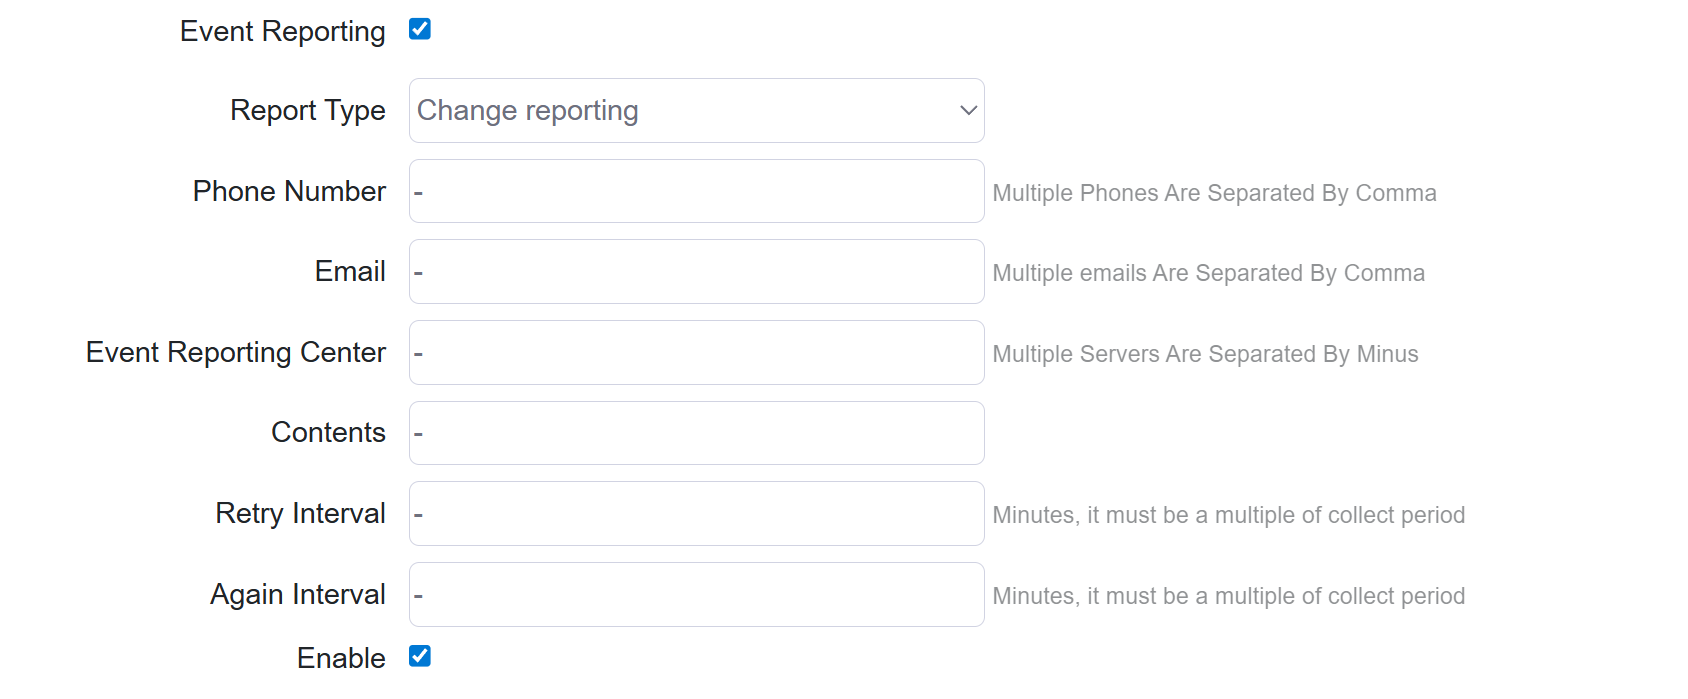Image resolution: width=1688 pixels, height=699 pixels.
Task: Select the Event Reporting Center field
Action: tap(696, 352)
